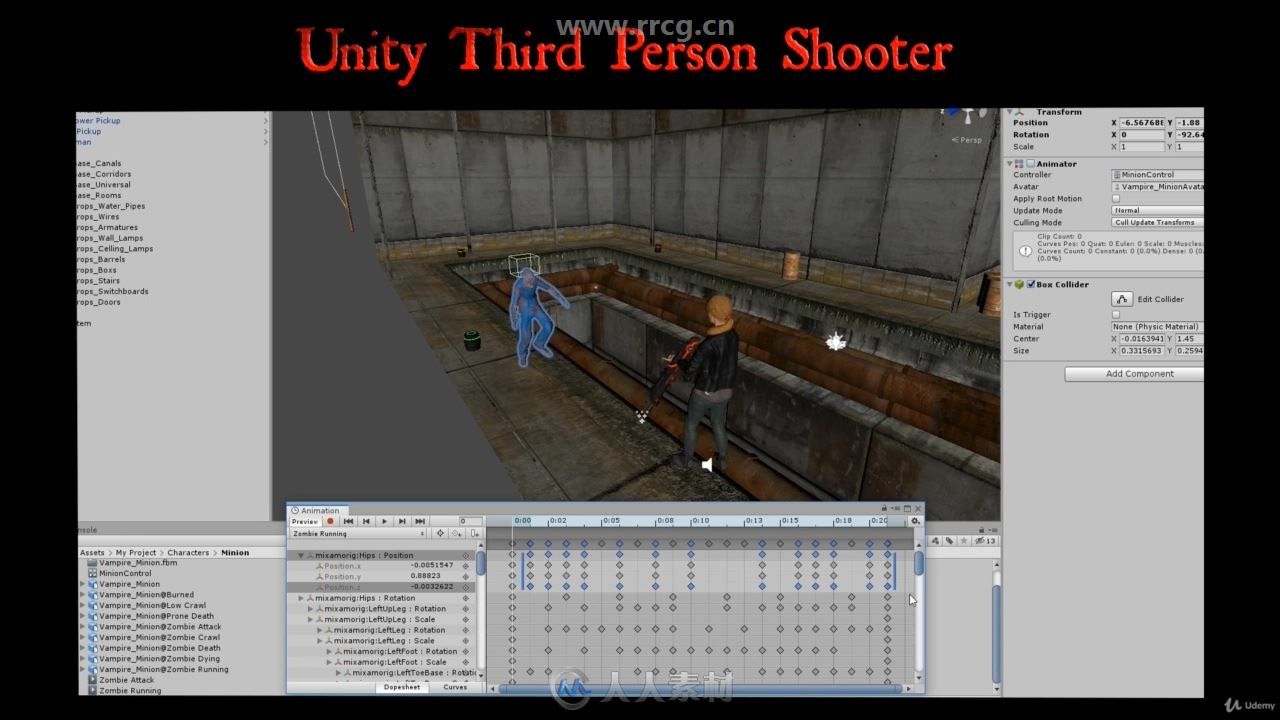
Task: Click keyframe diamond for Hips Rotation row
Action: point(465,598)
